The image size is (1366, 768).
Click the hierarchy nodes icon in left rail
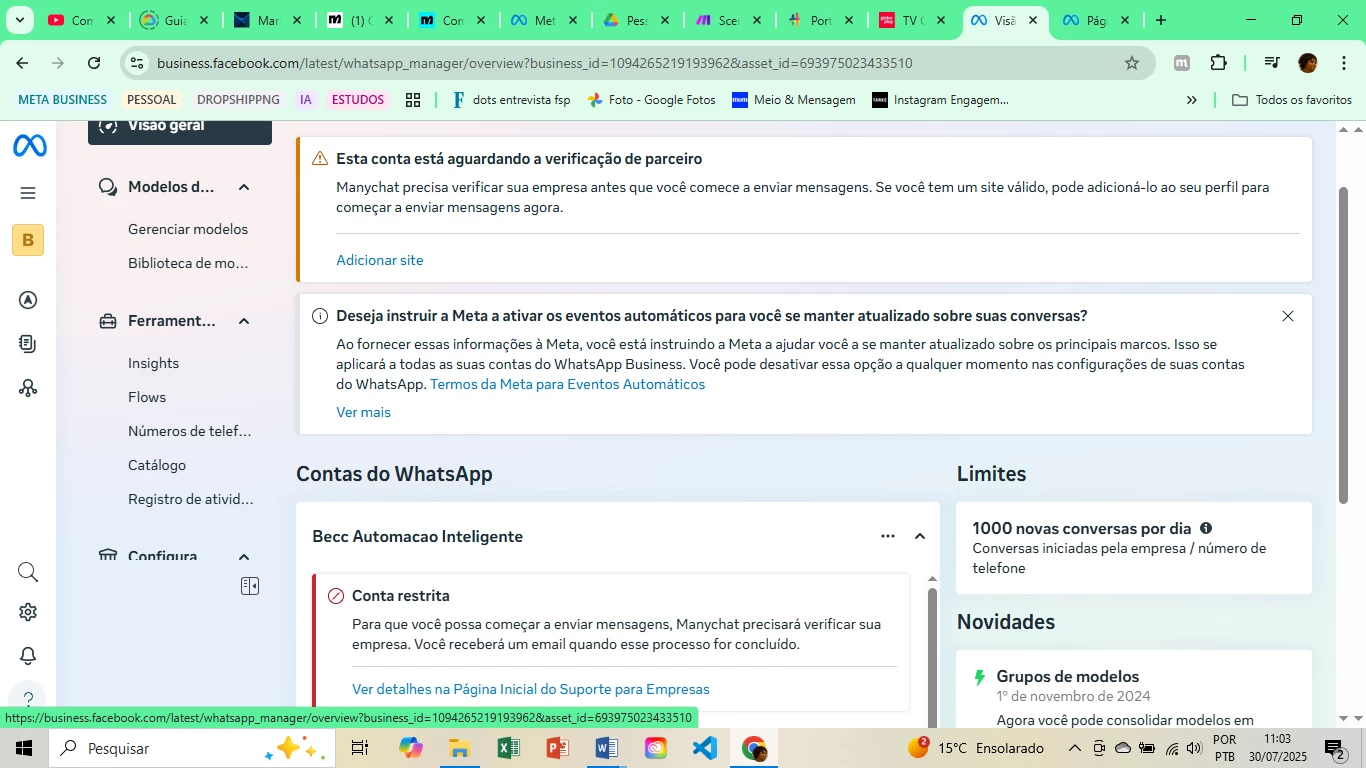(28, 388)
